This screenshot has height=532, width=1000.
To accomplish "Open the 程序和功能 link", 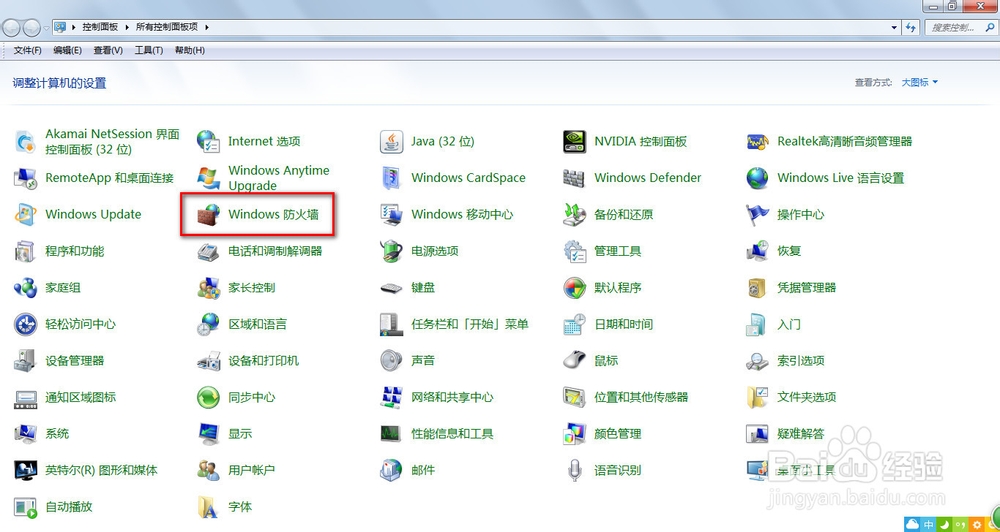I will tap(75, 251).
